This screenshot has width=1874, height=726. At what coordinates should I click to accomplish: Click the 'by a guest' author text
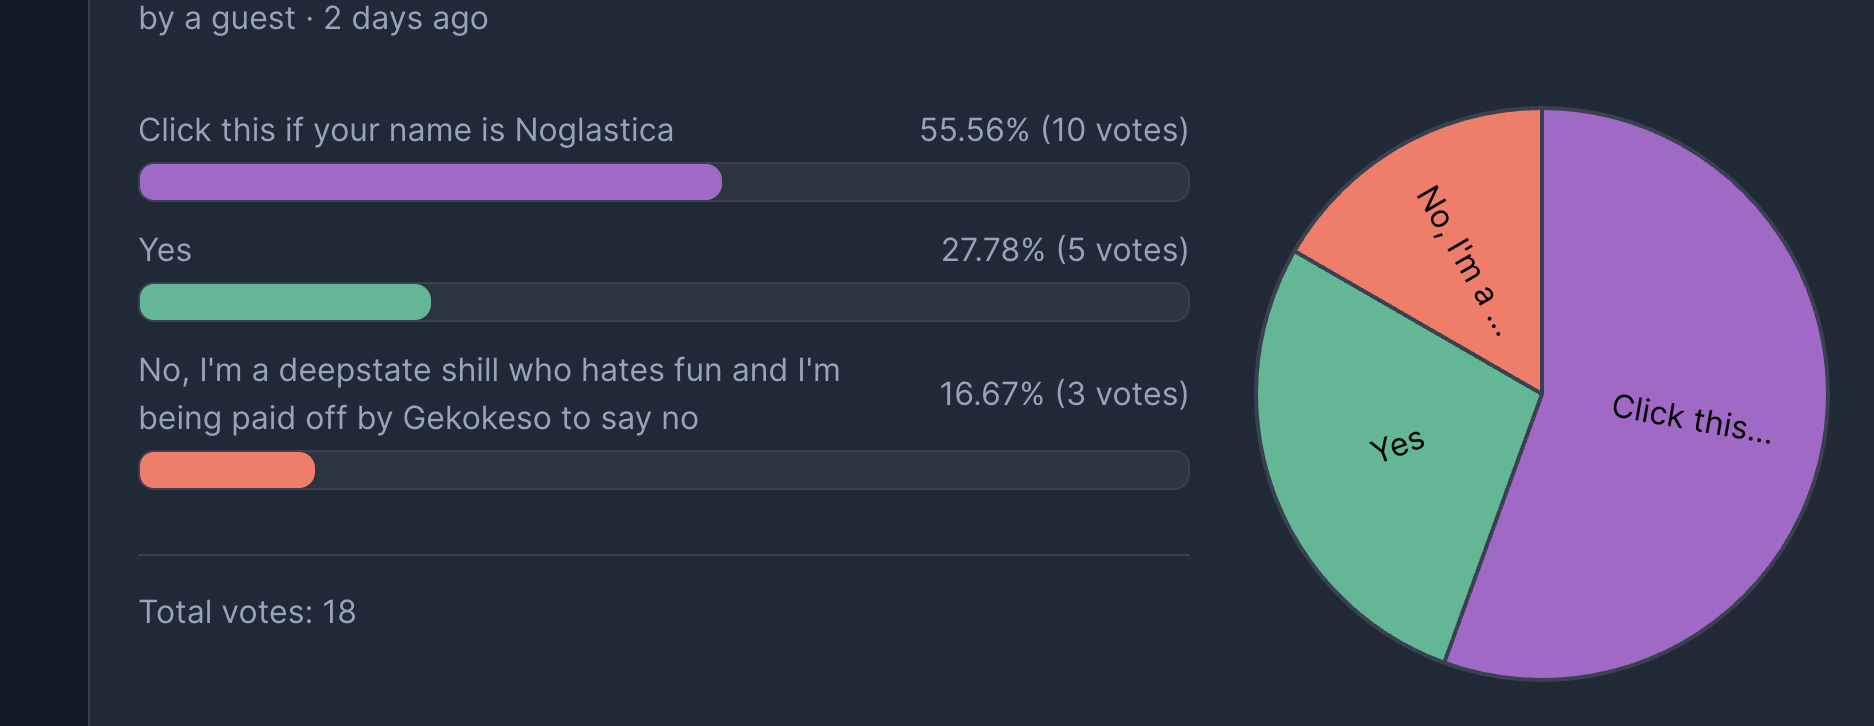[217, 18]
